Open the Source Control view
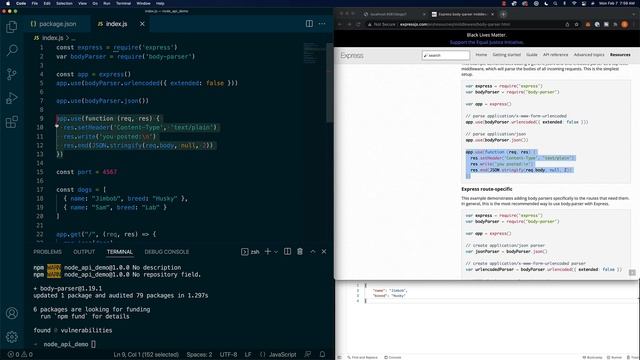Viewport: 640px width, 360px height. pos(12,74)
